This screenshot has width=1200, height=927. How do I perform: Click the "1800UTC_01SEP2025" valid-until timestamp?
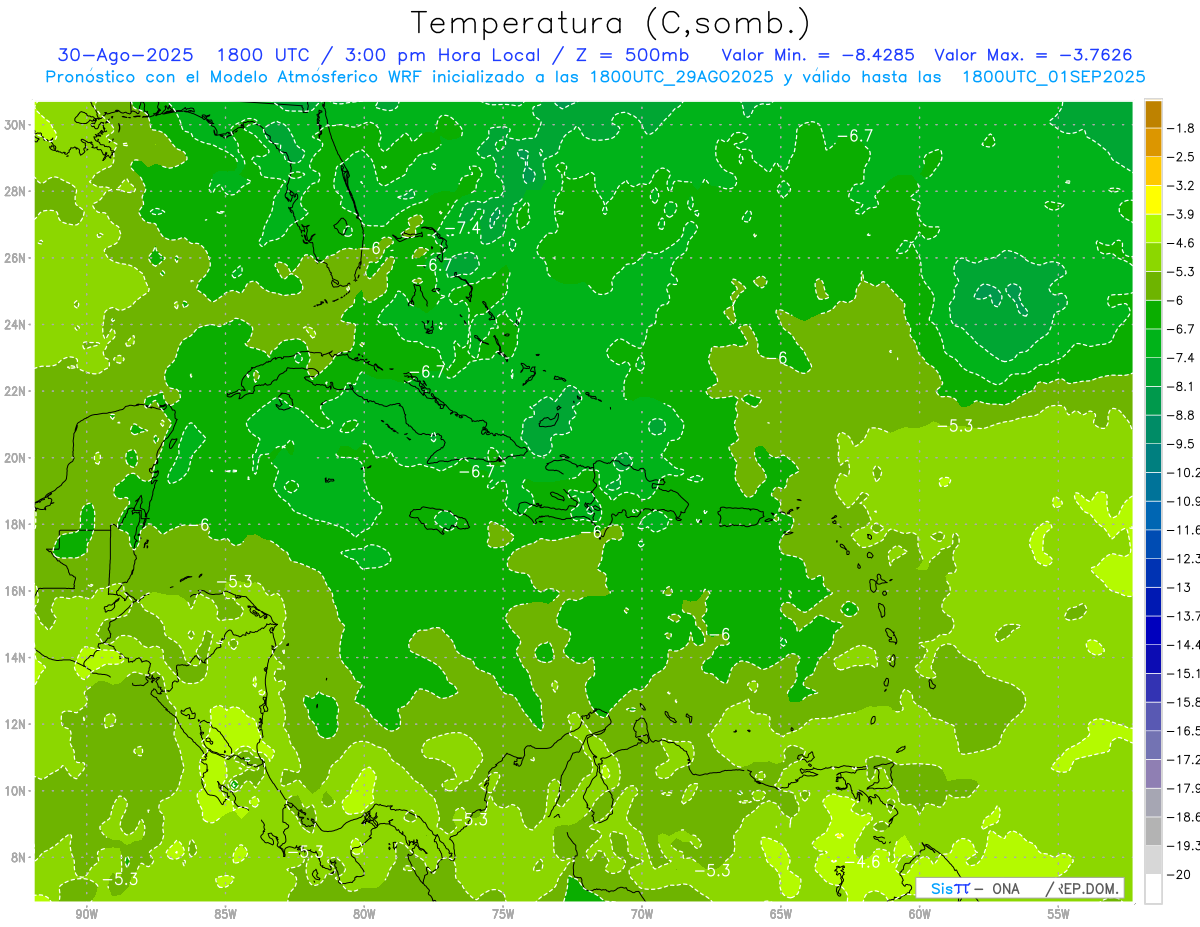coord(1053,76)
